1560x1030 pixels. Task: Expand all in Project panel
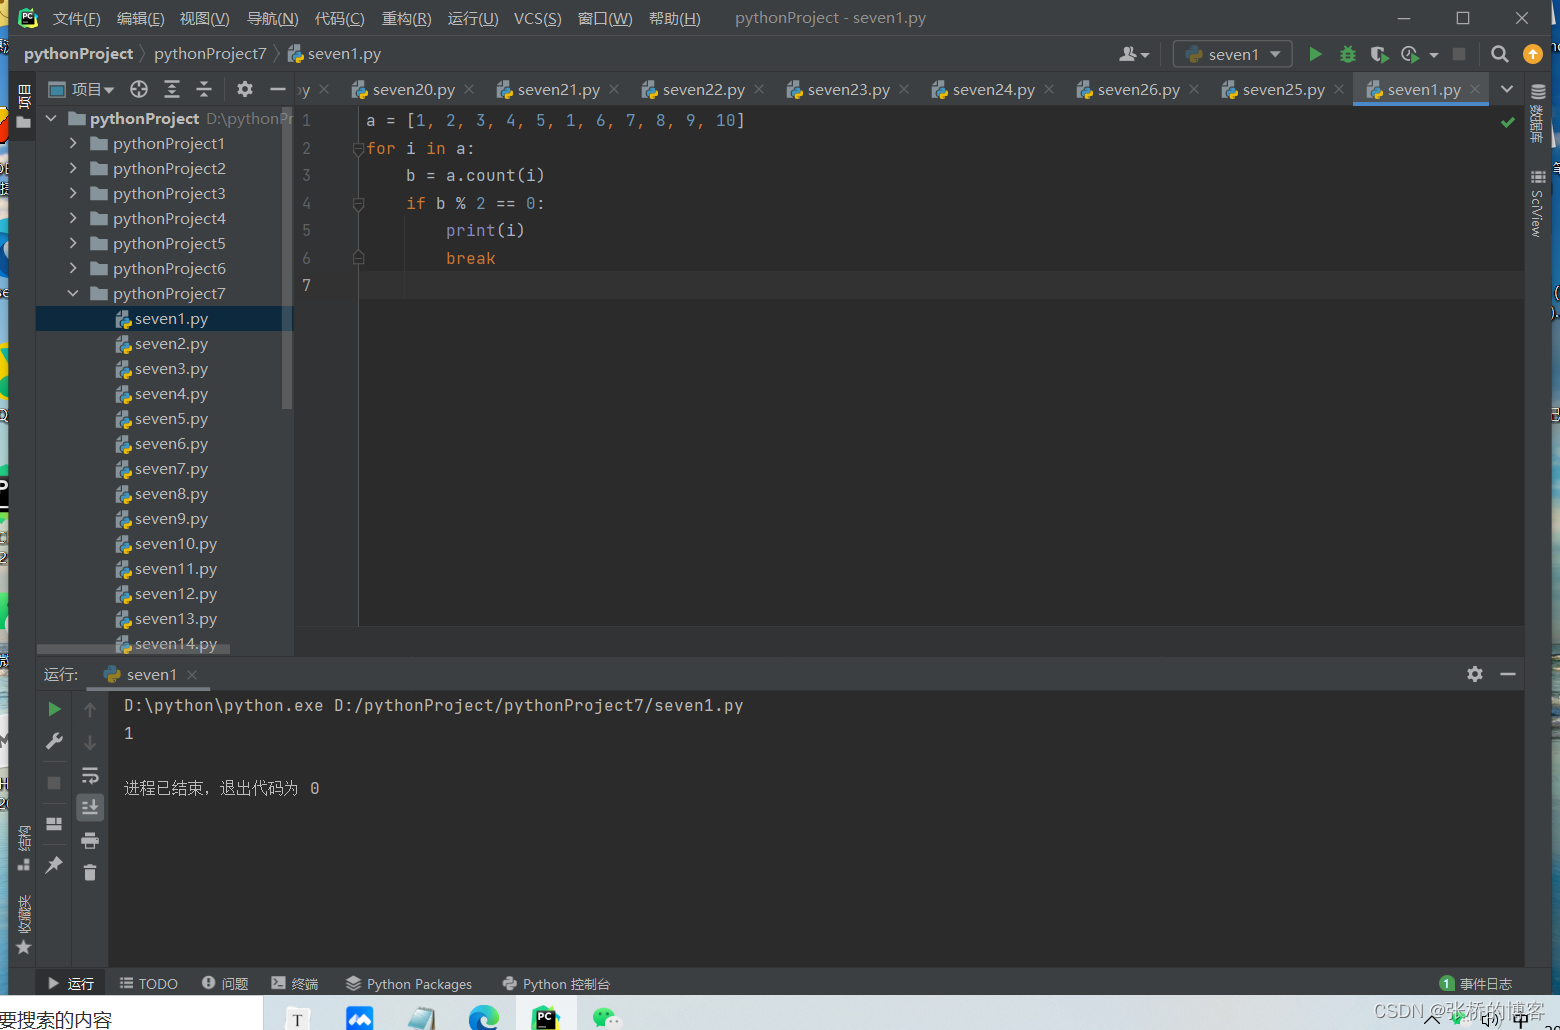click(x=172, y=89)
